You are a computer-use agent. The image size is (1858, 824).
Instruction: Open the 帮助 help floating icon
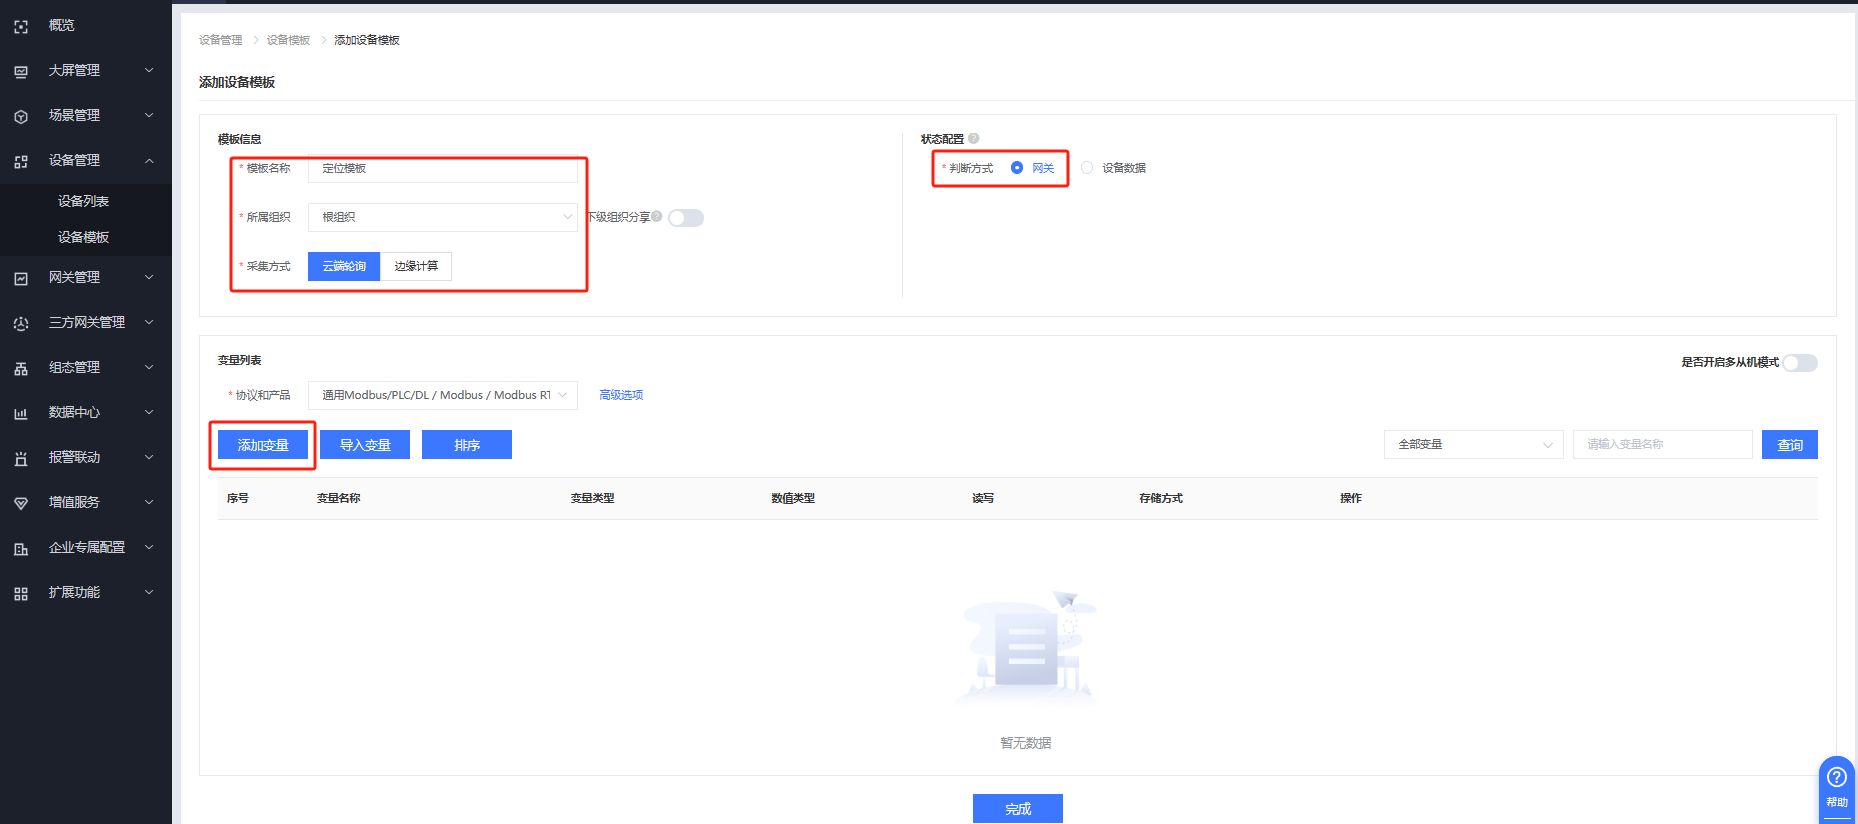[1836, 785]
